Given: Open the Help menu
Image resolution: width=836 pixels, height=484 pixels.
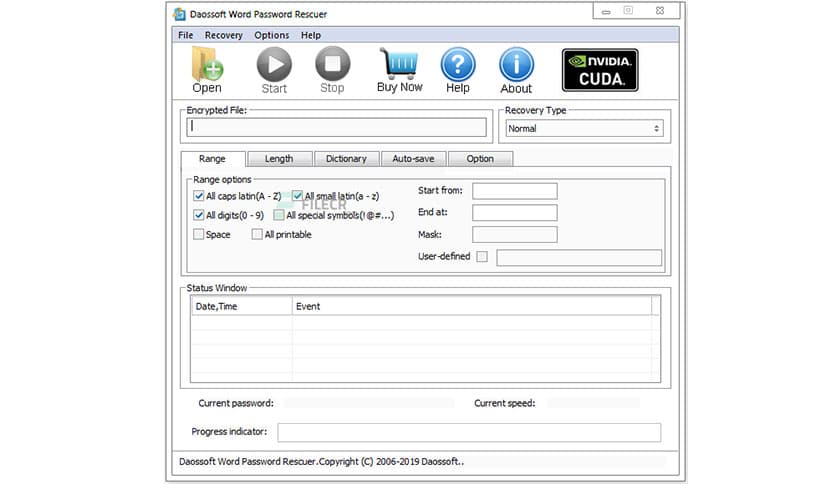Looking at the screenshot, I should (311, 35).
